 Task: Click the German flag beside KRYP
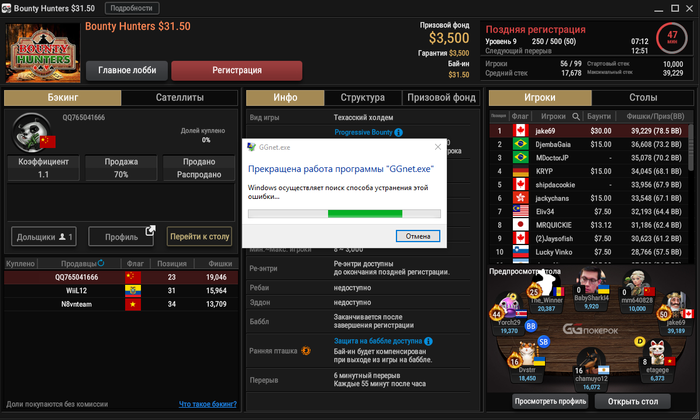tap(520, 171)
